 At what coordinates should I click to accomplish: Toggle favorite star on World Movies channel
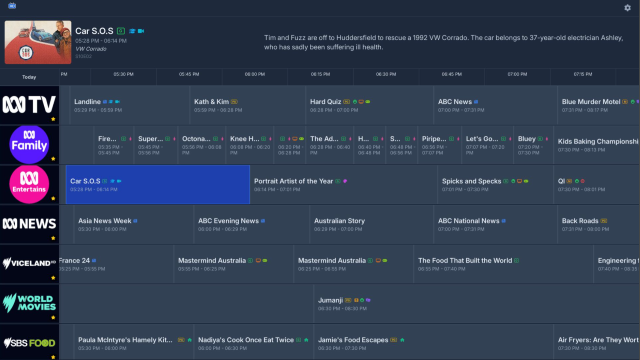pos(53,317)
